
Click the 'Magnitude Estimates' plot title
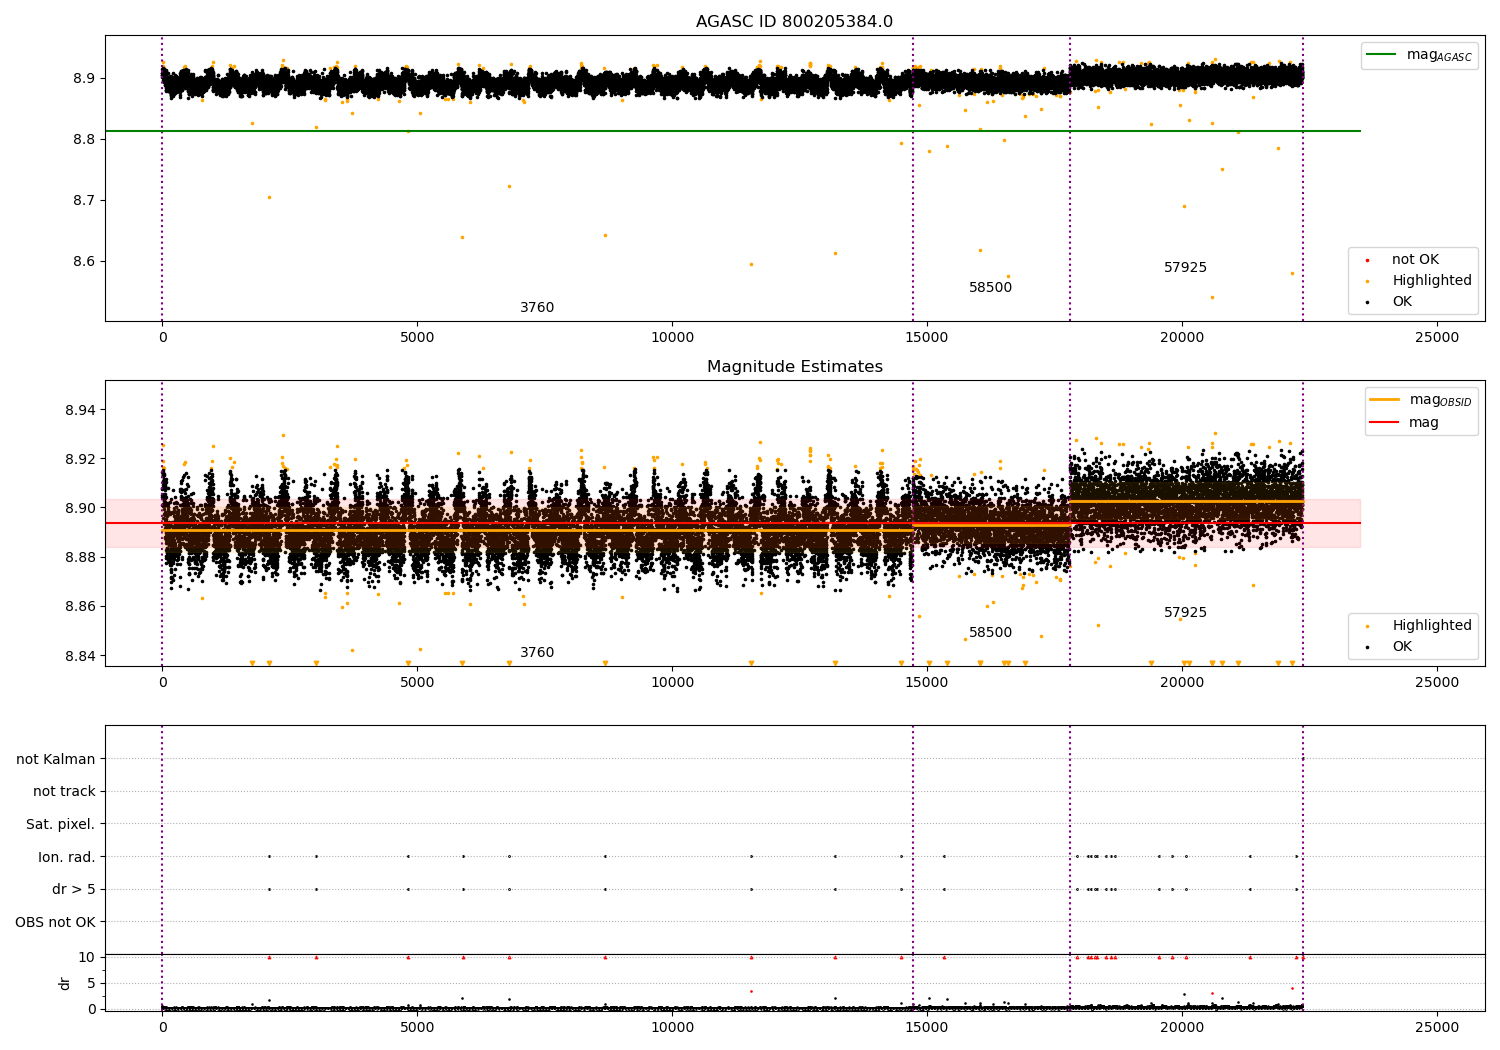[x=794, y=367]
